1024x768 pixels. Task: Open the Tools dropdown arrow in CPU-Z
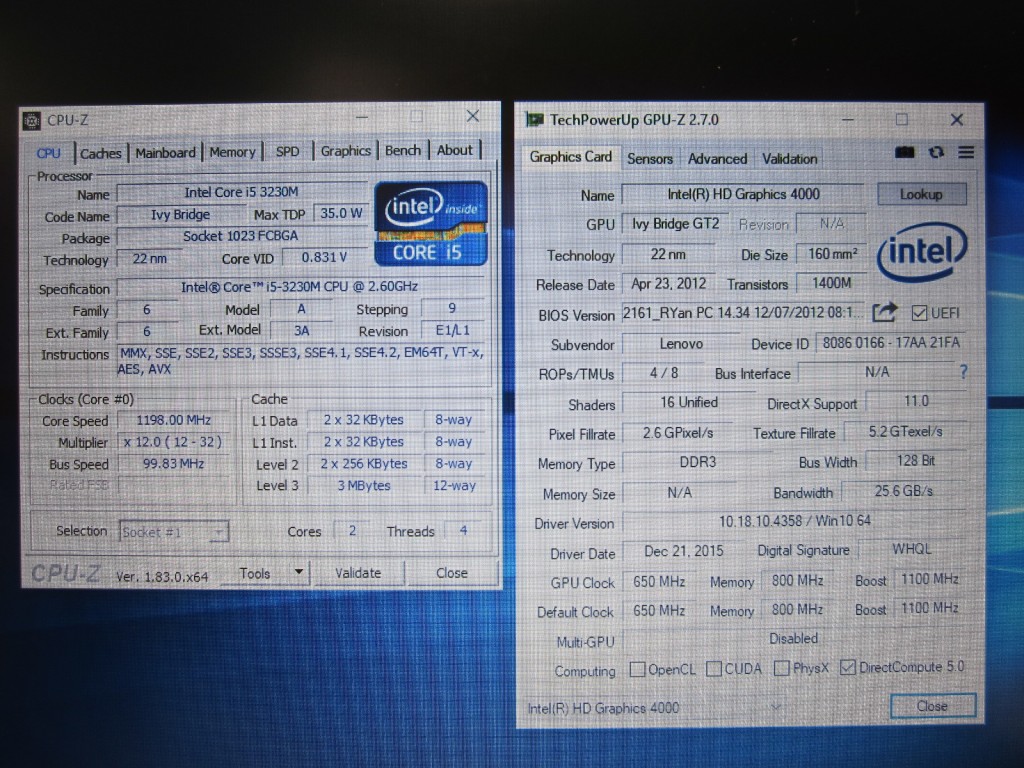pyautogui.click(x=298, y=573)
